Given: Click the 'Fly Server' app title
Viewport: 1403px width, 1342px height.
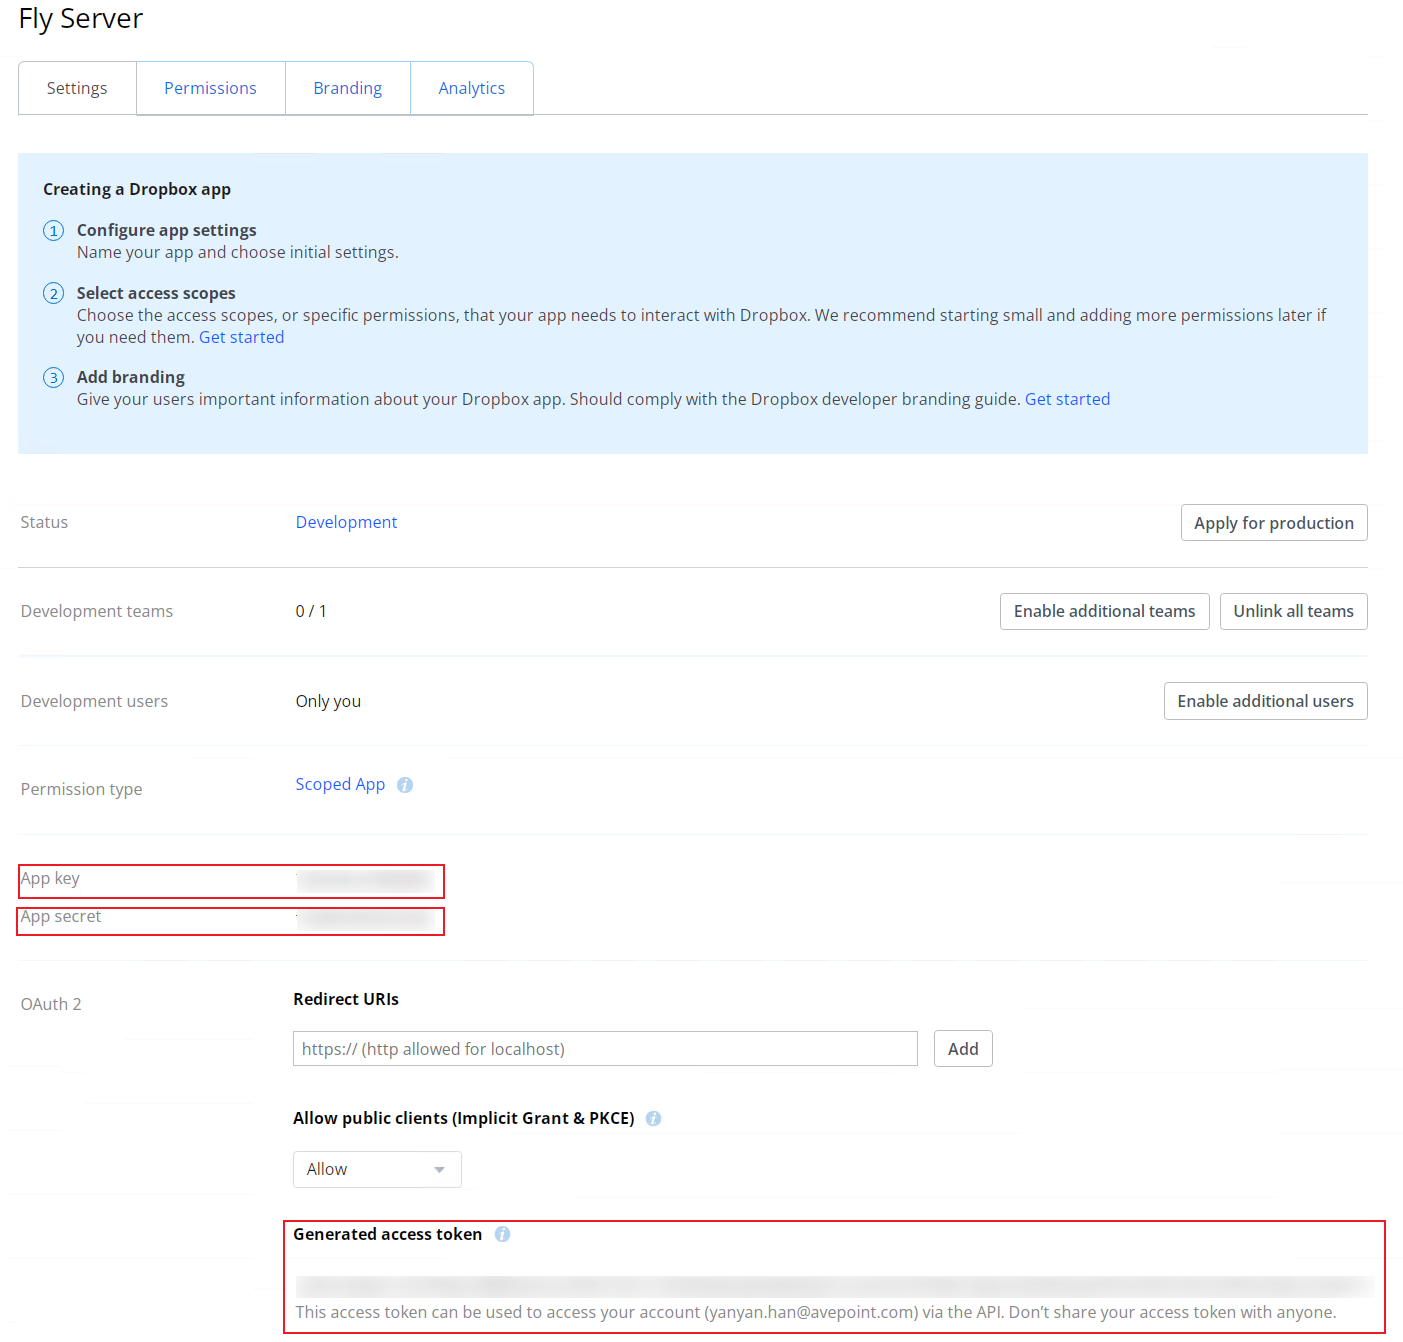Looking at the screenshot, I should (81, 19).
